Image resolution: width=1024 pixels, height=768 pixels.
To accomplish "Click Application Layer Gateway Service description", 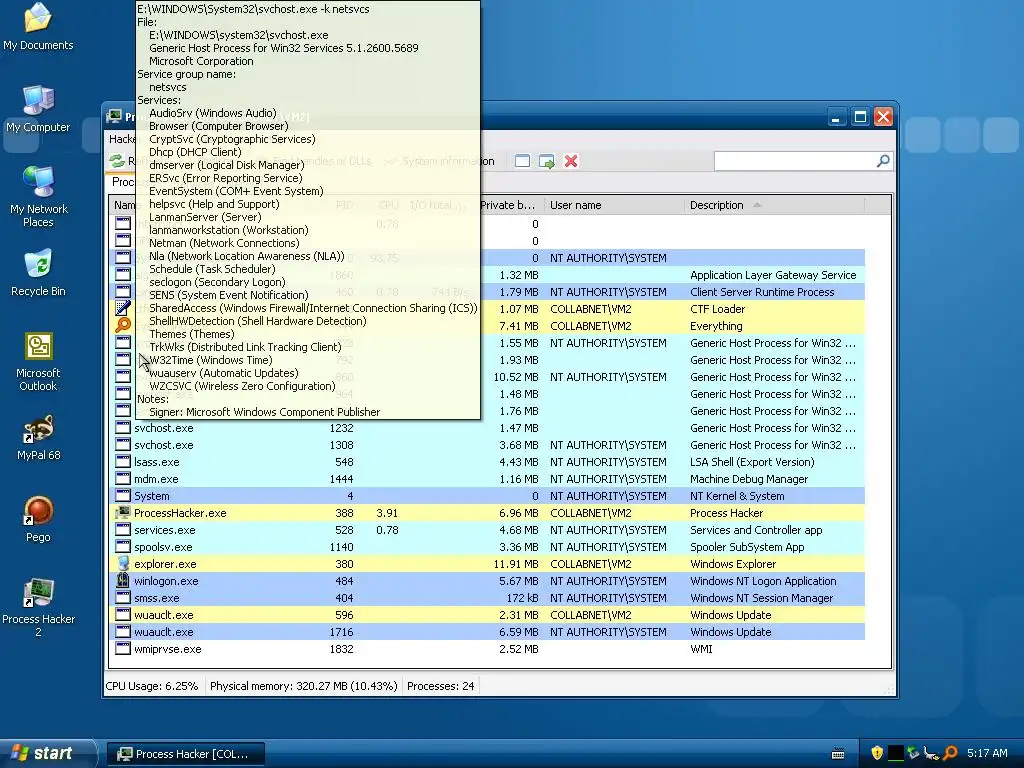I will [773, 275].
